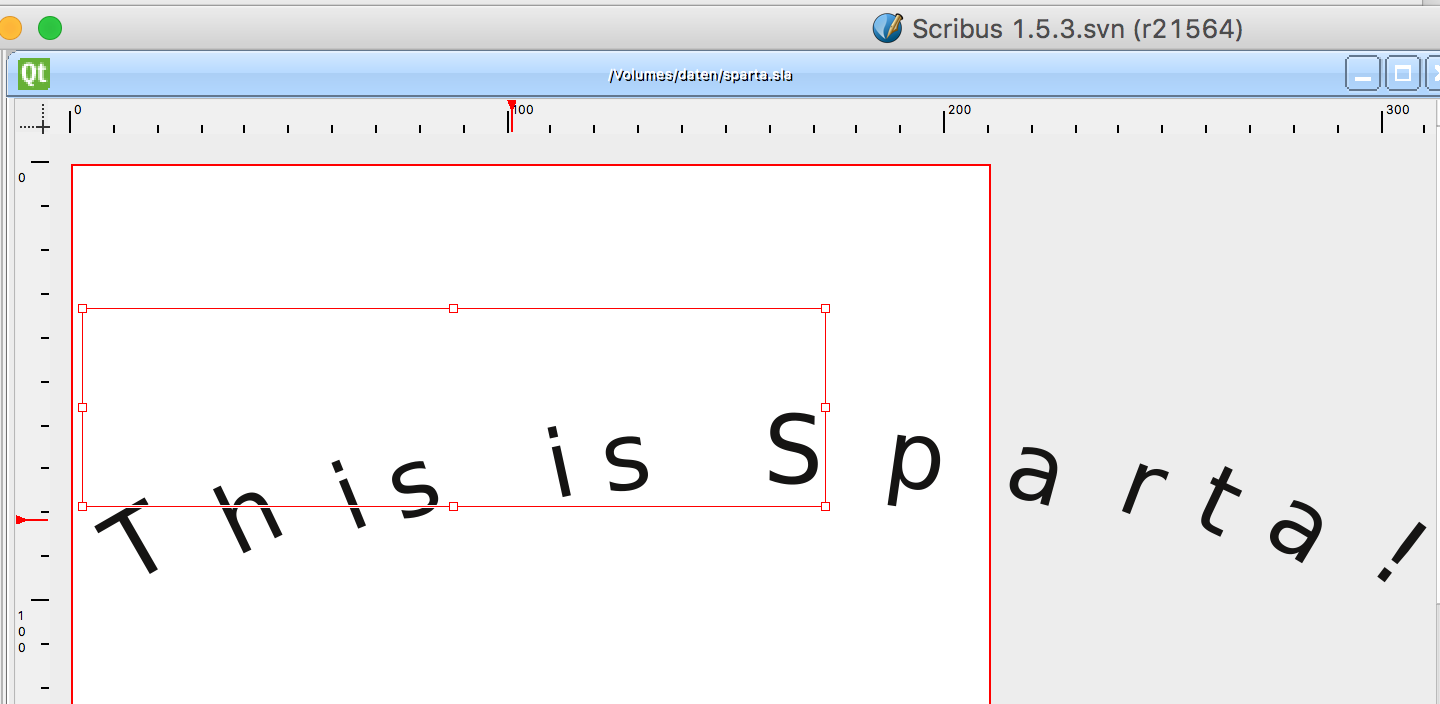Click the Scribus app icon in title bar
1440x704 pixels.
coord(888,28)
